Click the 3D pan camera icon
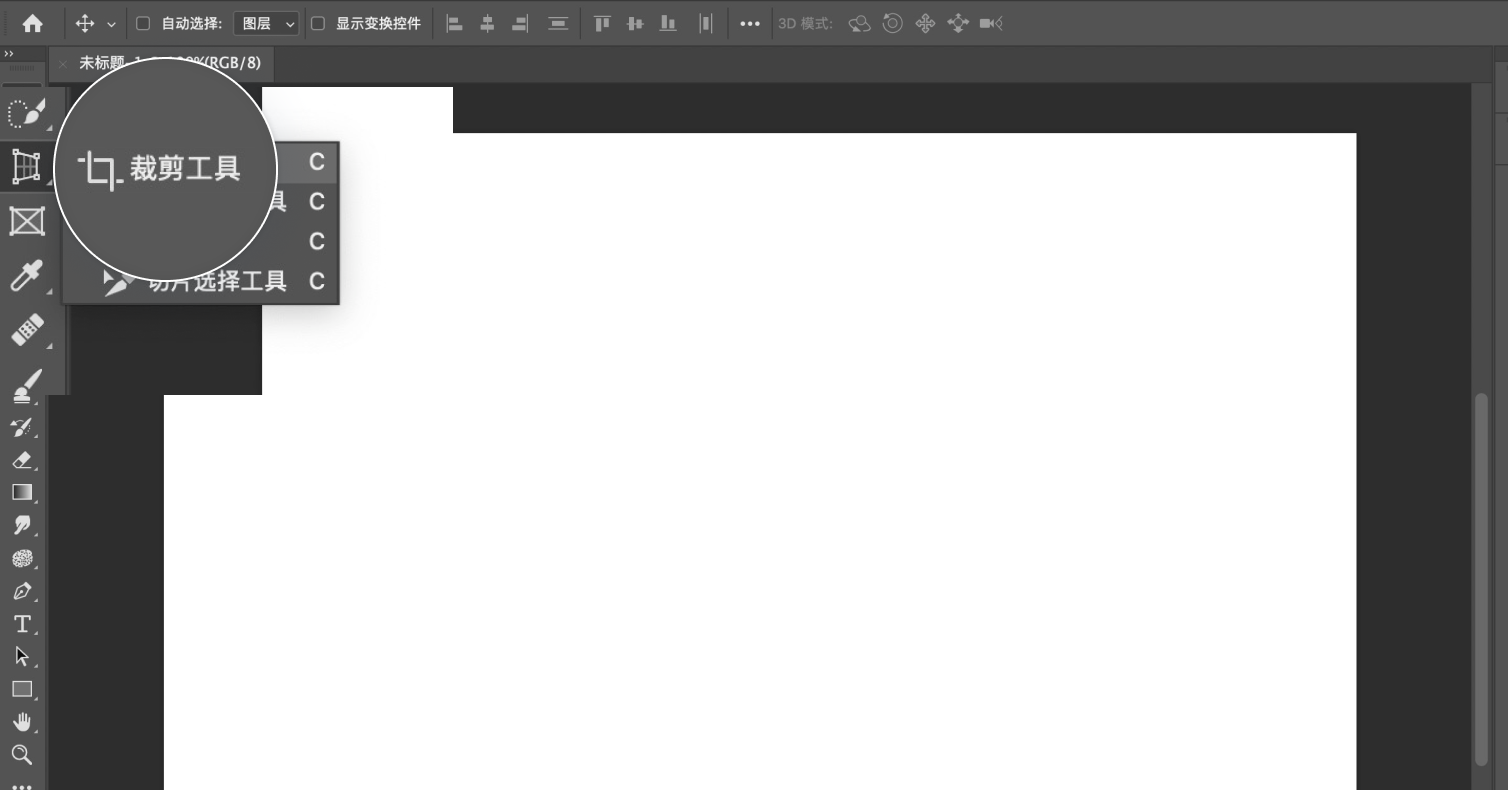1508x790 pixels. point(925,24)
